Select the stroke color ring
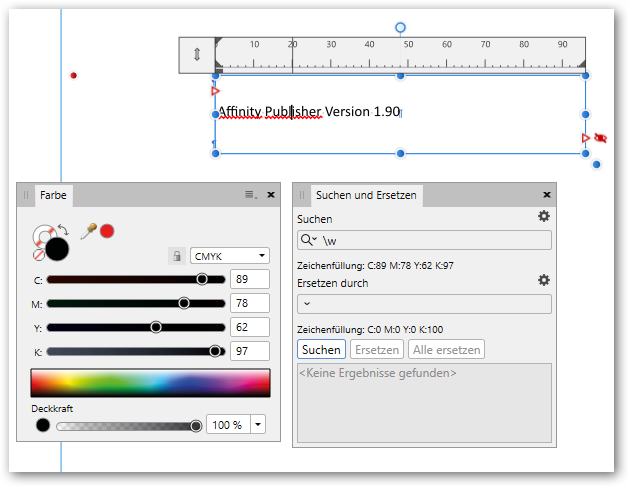Image resolution: width=628 pixels, height=486 pixels. click(x=42, y=234)
